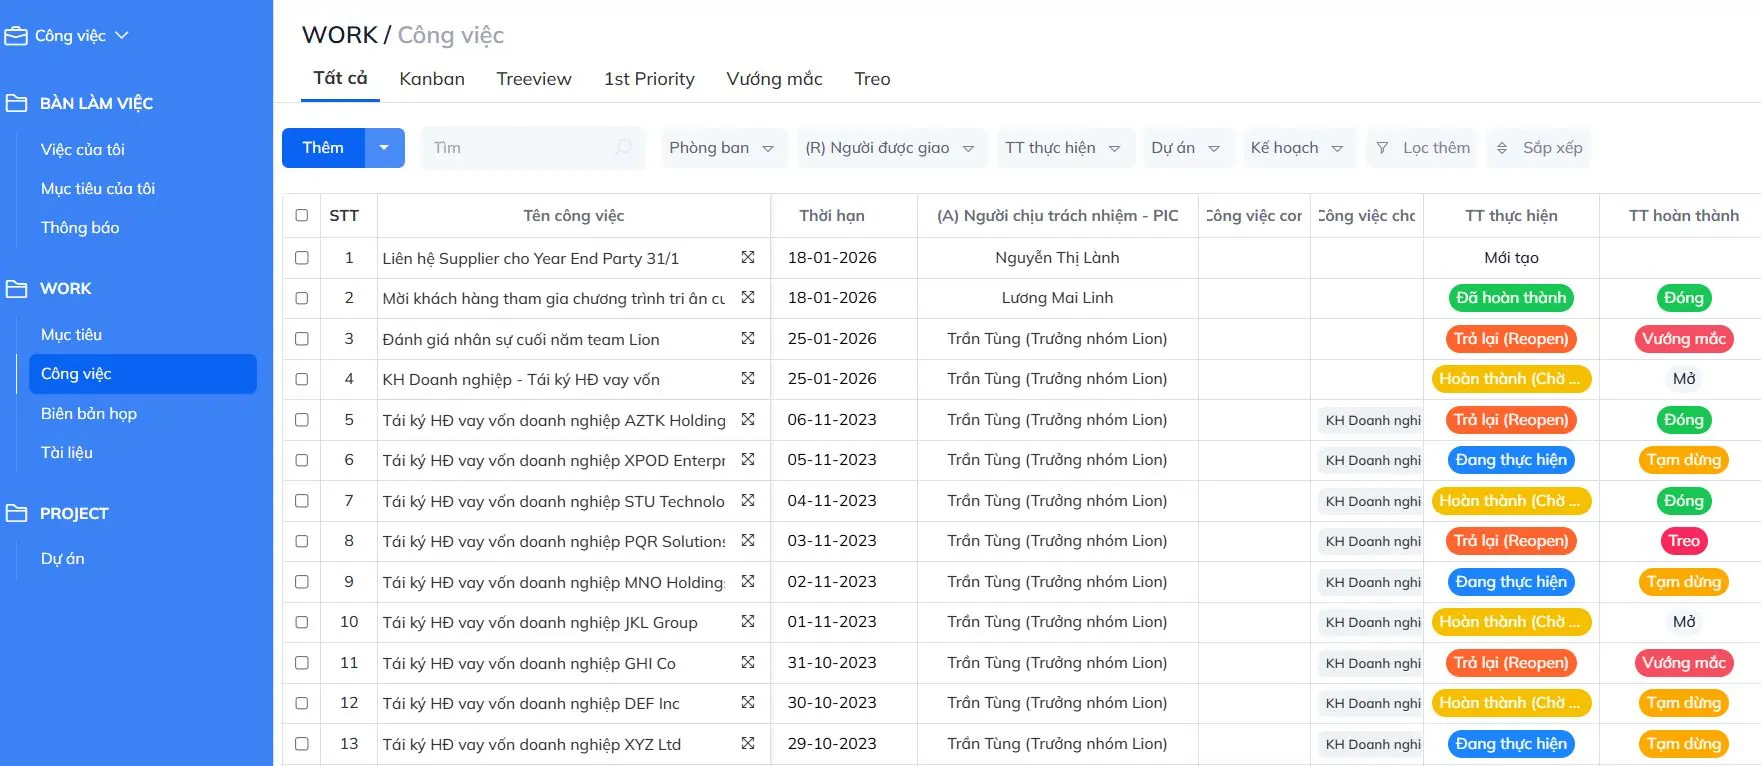Open expand icon for row 5 AZTK Holding
The image size is (1761, 766).
pos(747,420)
